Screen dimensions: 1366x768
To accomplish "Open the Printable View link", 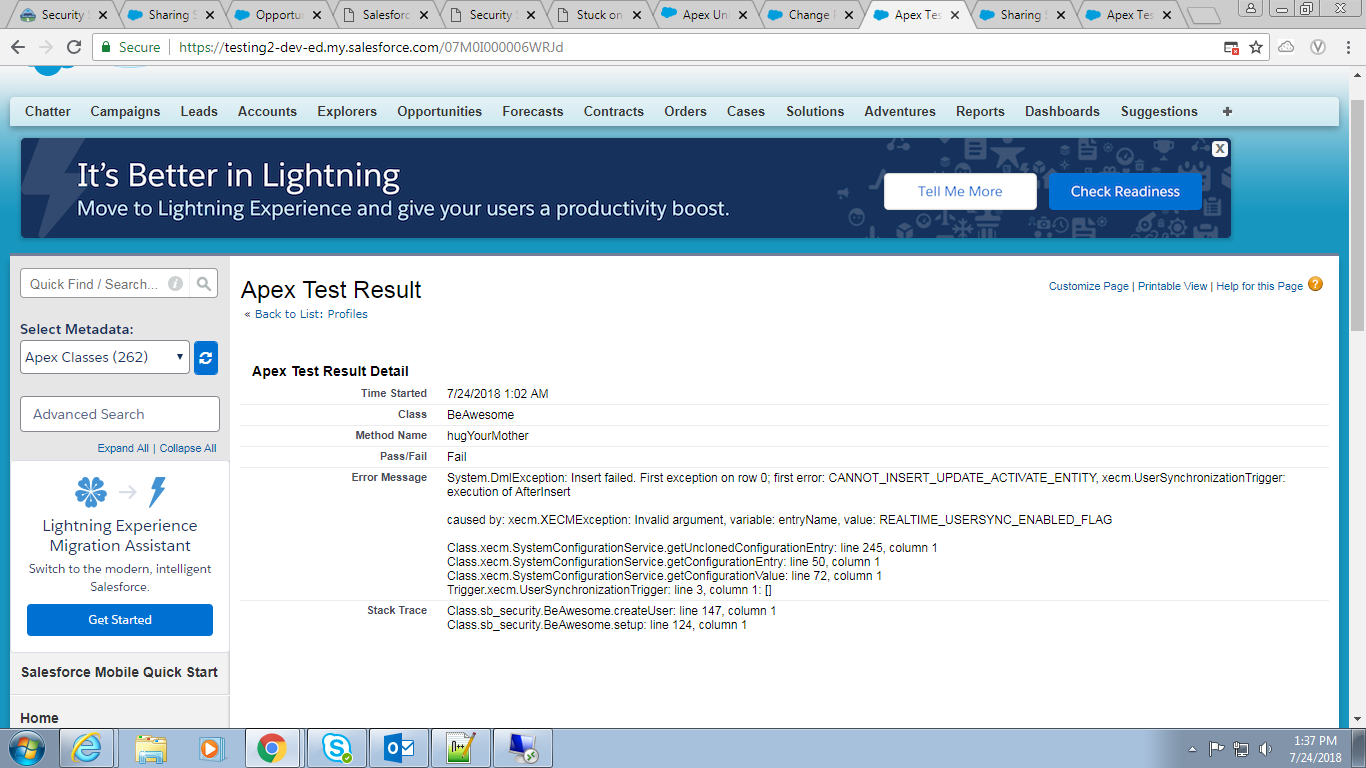I will [x=1173, y=286].
